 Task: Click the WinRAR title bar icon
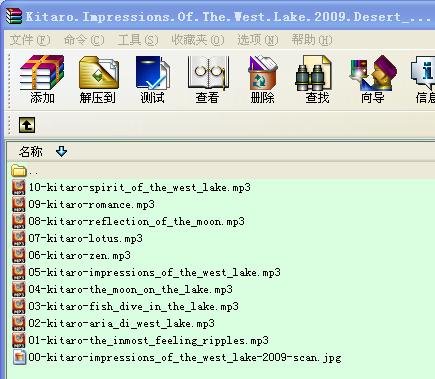point(14,16)
